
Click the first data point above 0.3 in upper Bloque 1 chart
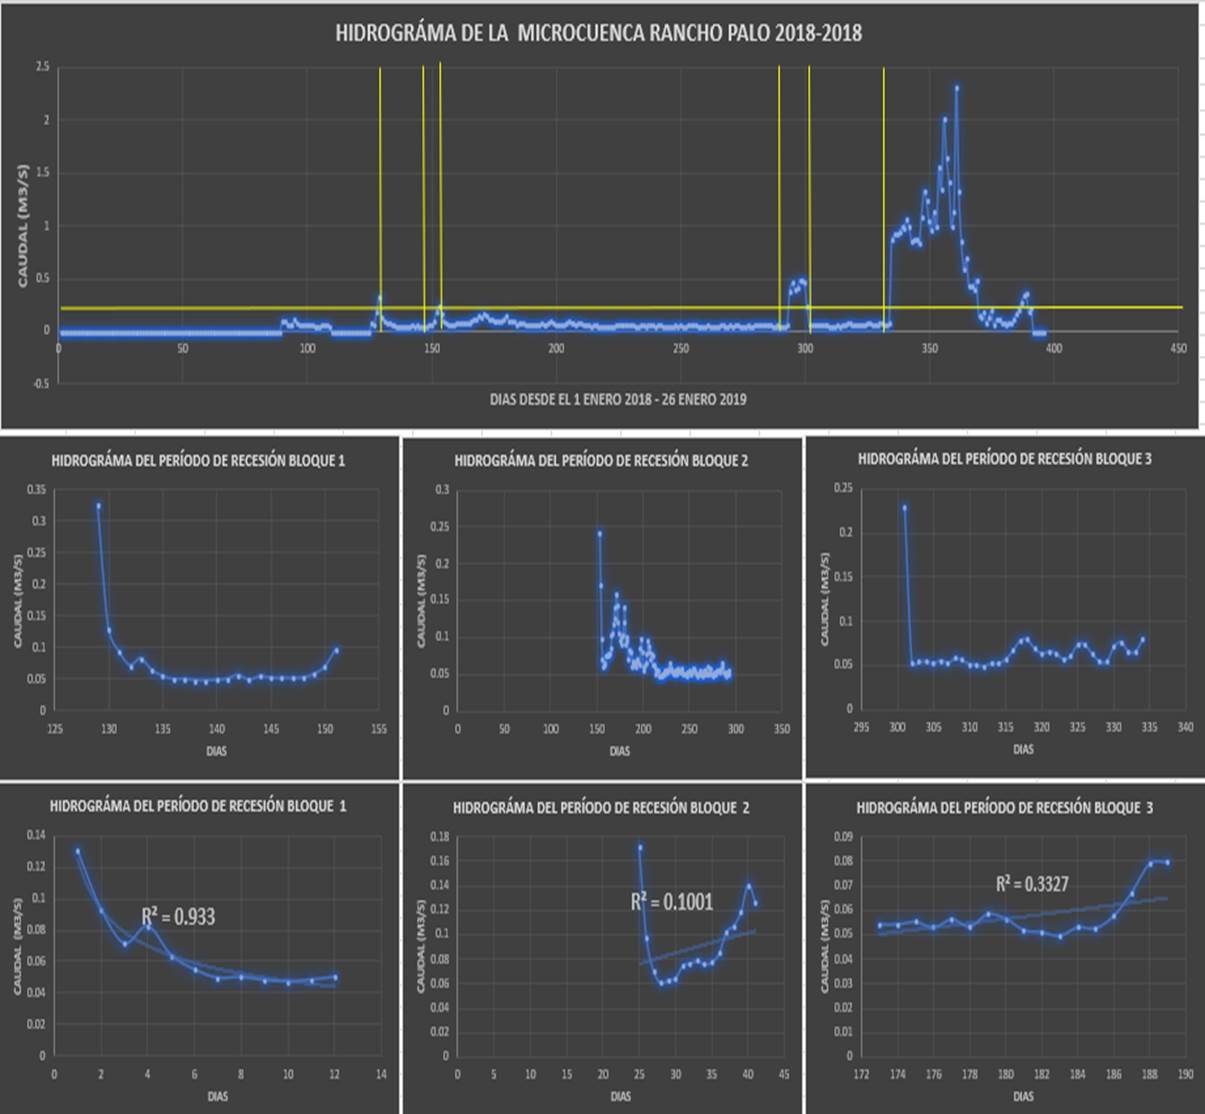[98, 506]
